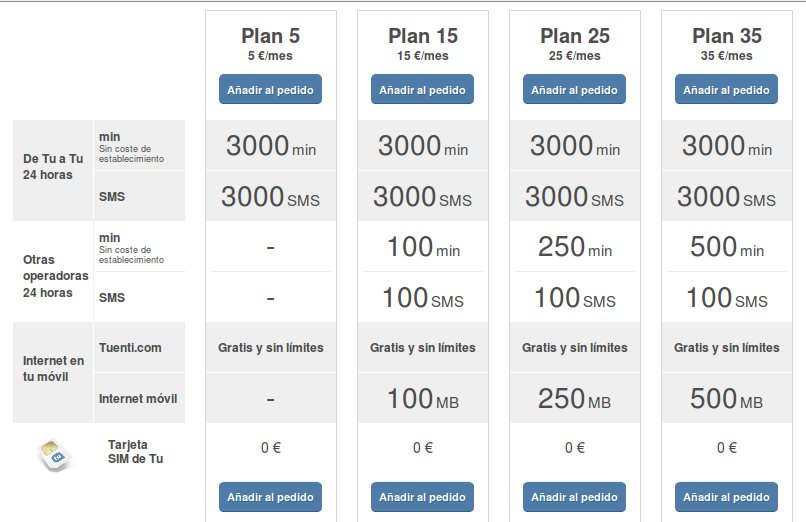Screen dimensions: 806x522
Task: Add Plan 25 using bottom button
Action: (x=575, y=497)
